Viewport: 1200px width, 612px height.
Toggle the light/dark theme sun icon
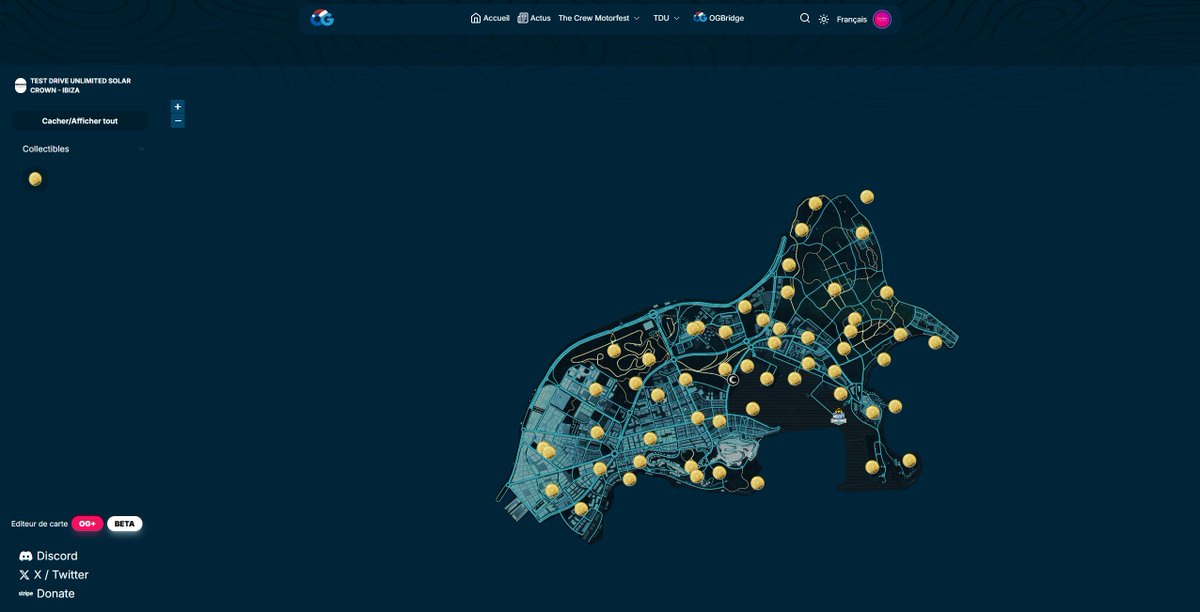(x=824, y=19)
